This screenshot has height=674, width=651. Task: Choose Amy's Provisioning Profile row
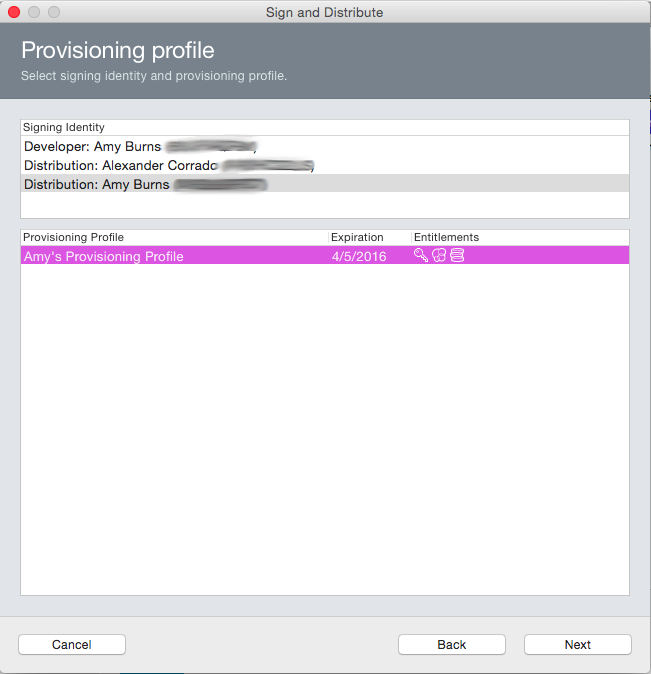(x=325, y=256)
